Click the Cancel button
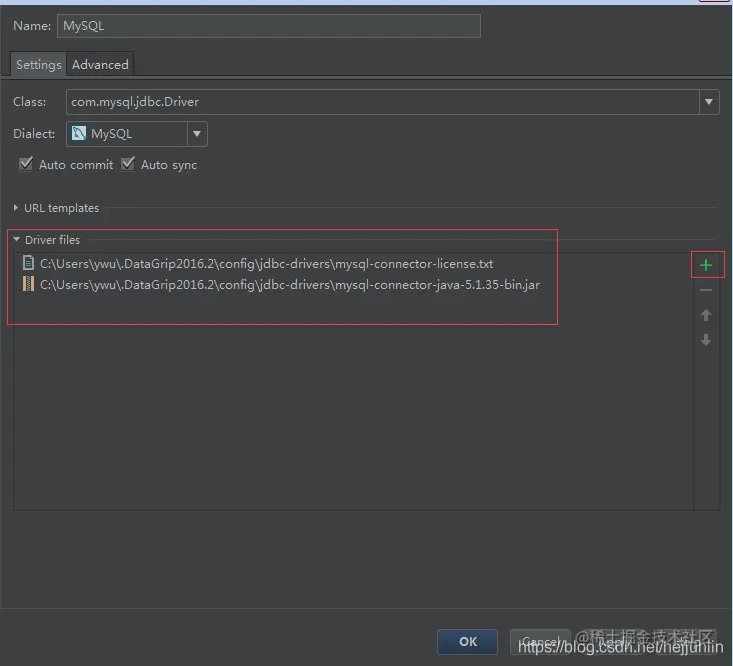The height and width of the screenshot is (666, 733). coord(540,642)
